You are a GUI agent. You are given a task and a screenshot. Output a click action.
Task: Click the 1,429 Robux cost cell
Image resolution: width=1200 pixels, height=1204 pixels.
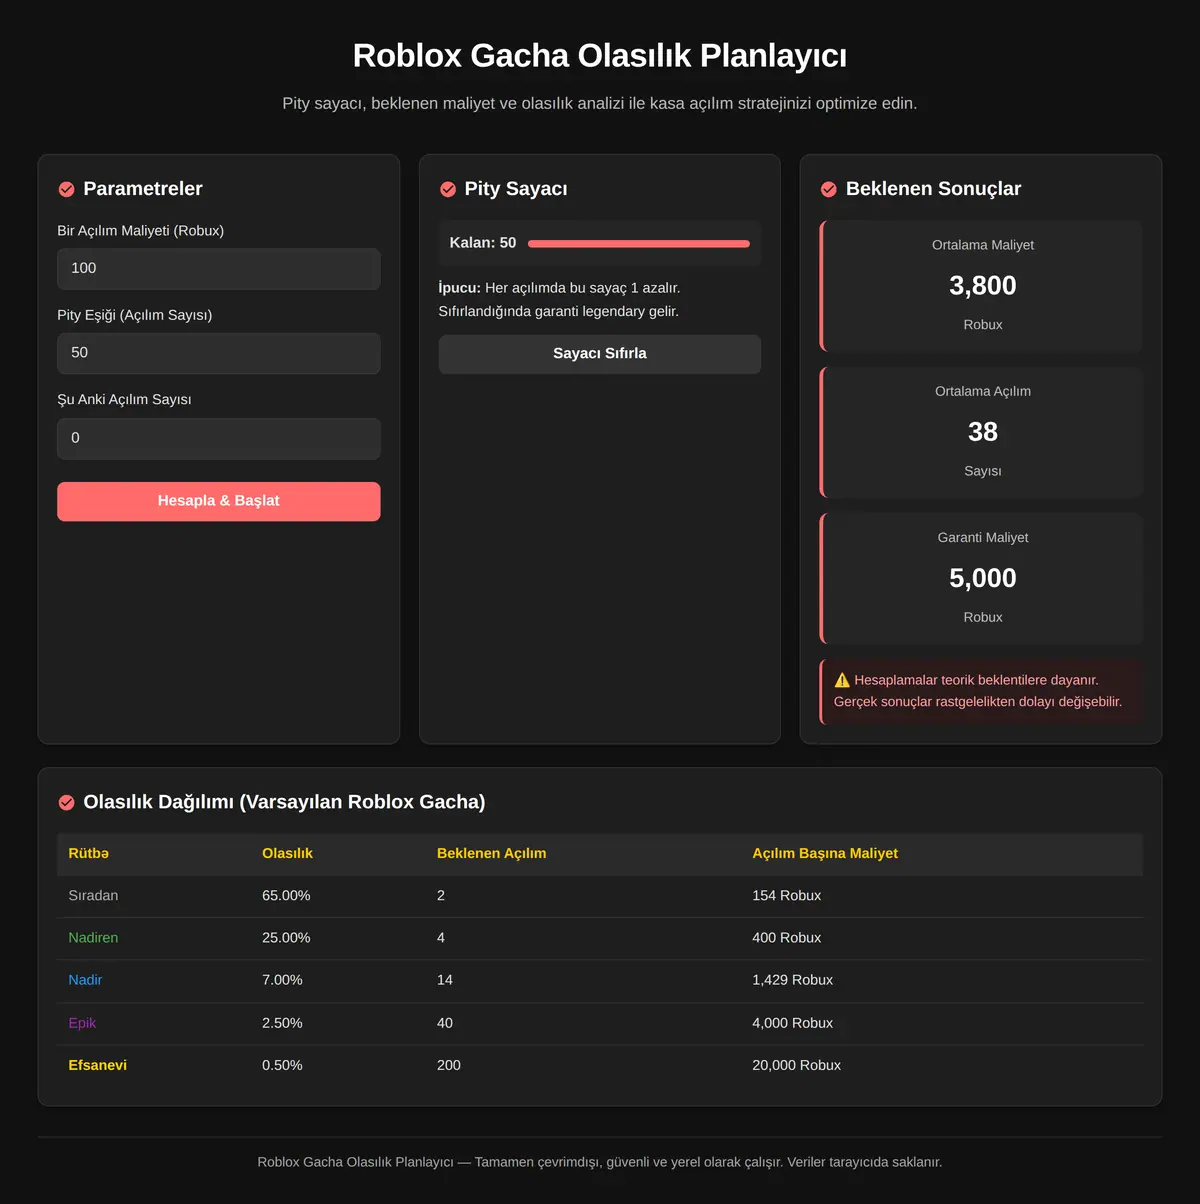(x=793, y=980)
